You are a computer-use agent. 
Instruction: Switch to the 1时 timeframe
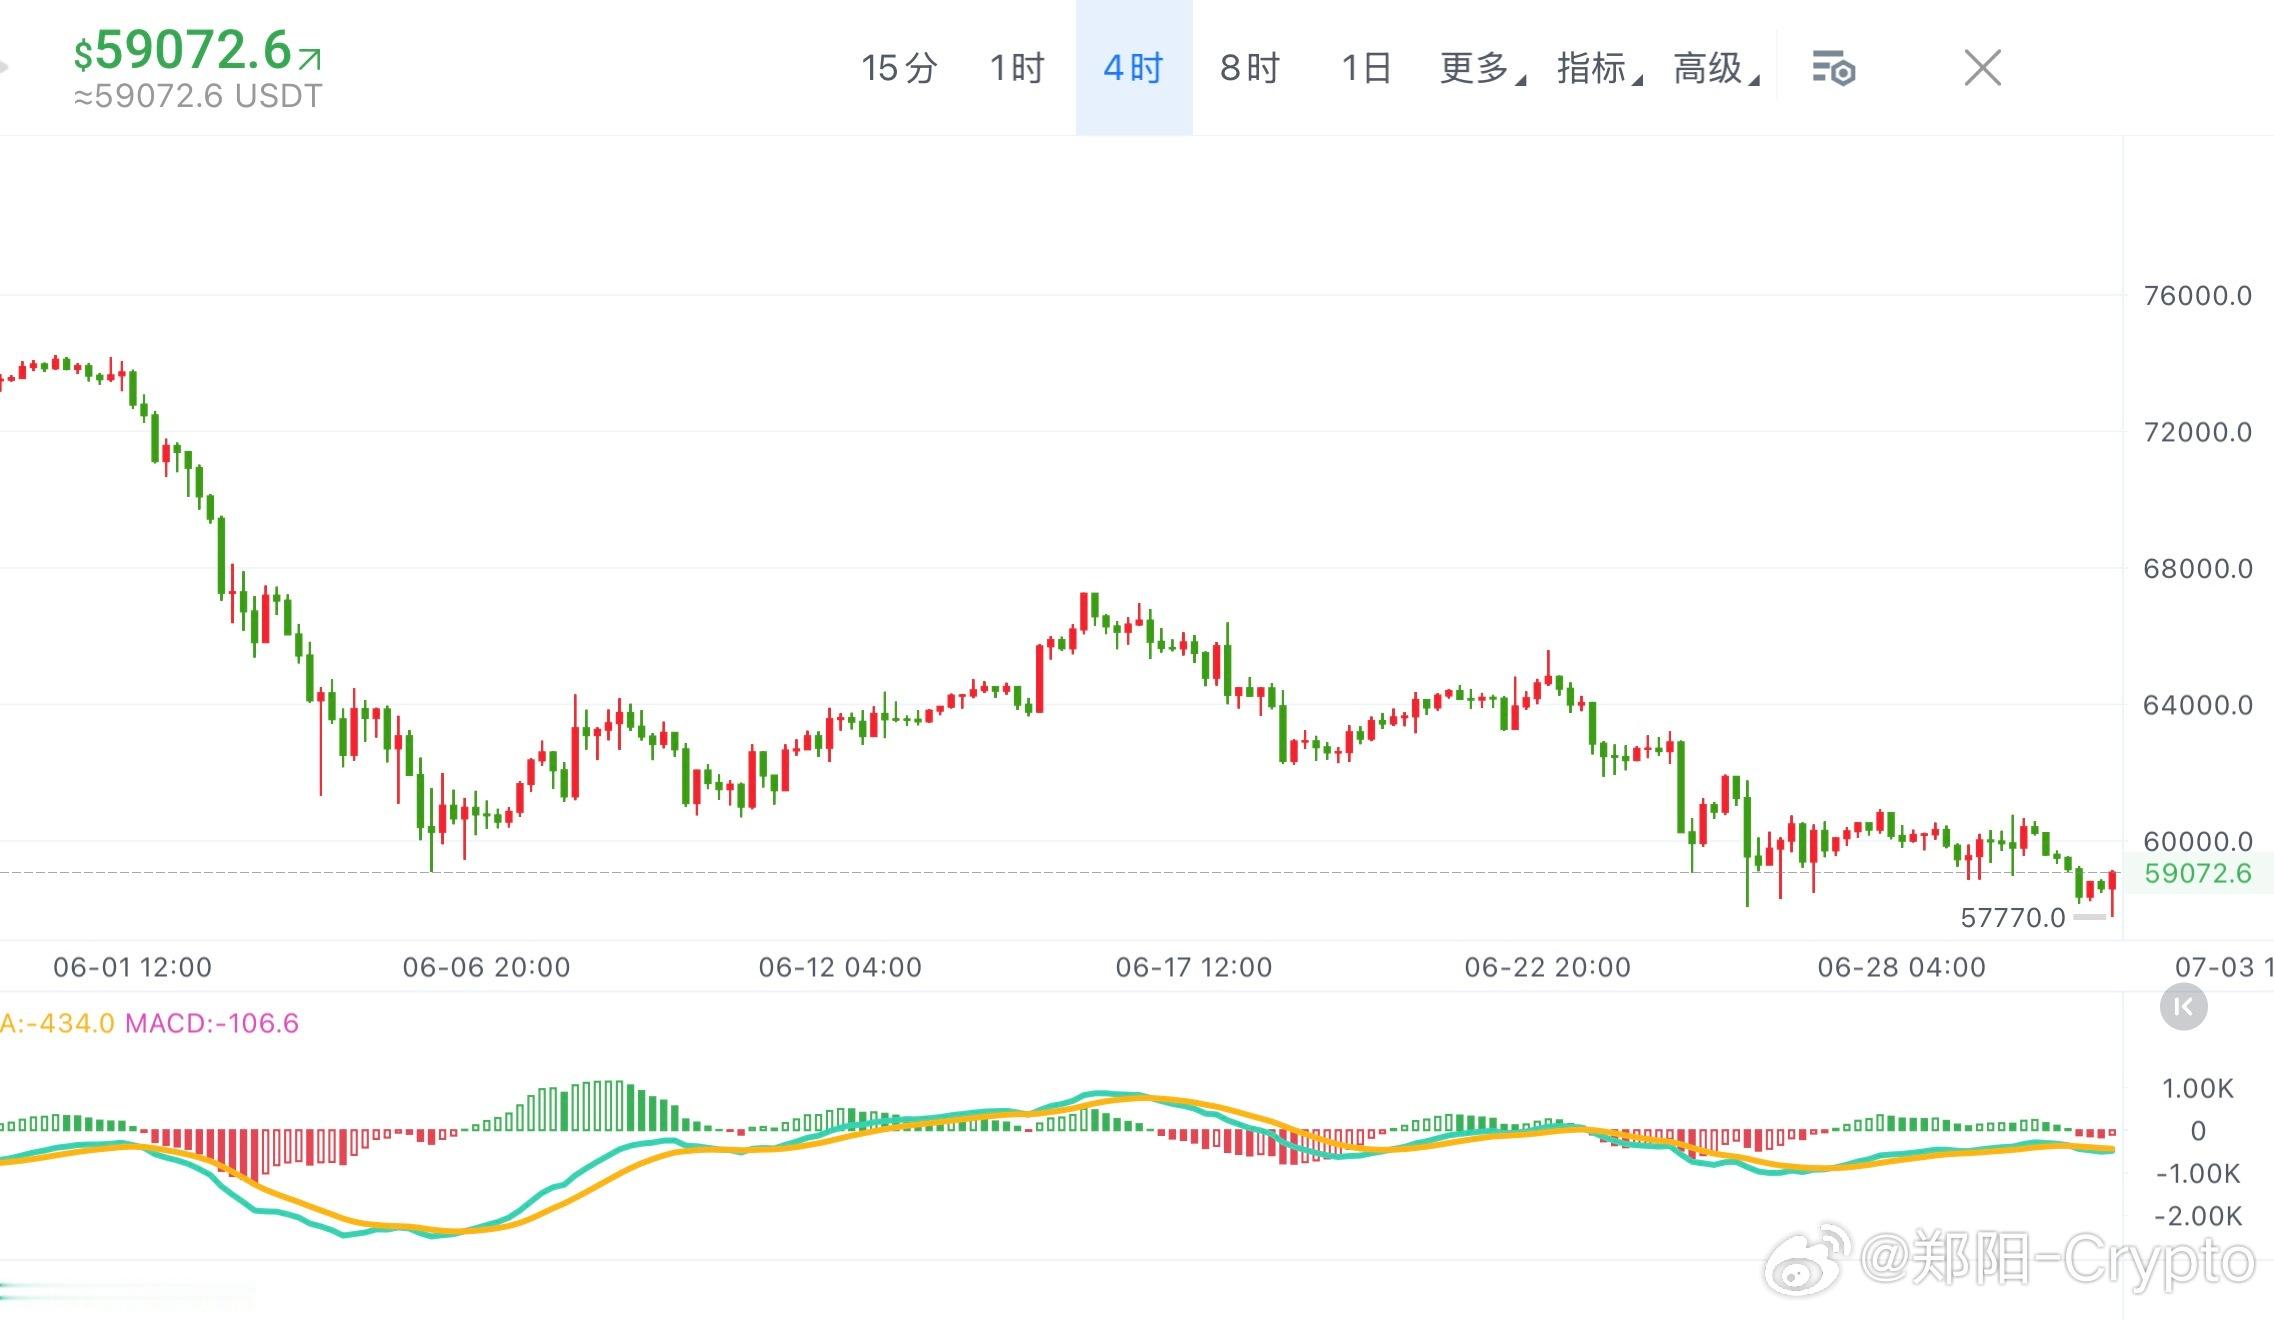pyautogui.click(x=1016, y=68)
